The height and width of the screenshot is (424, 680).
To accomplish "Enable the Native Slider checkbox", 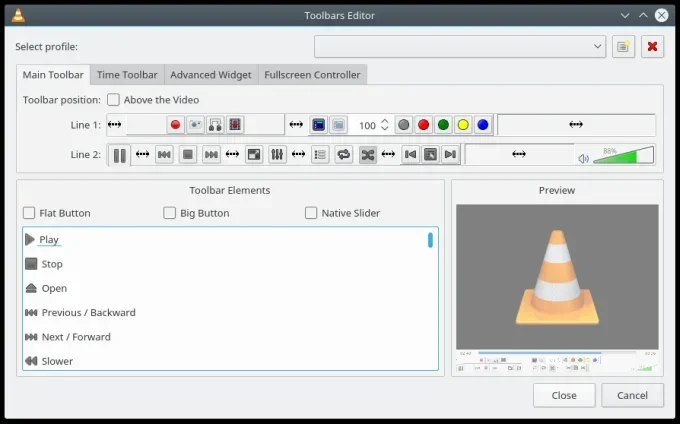I will point(311,213).
